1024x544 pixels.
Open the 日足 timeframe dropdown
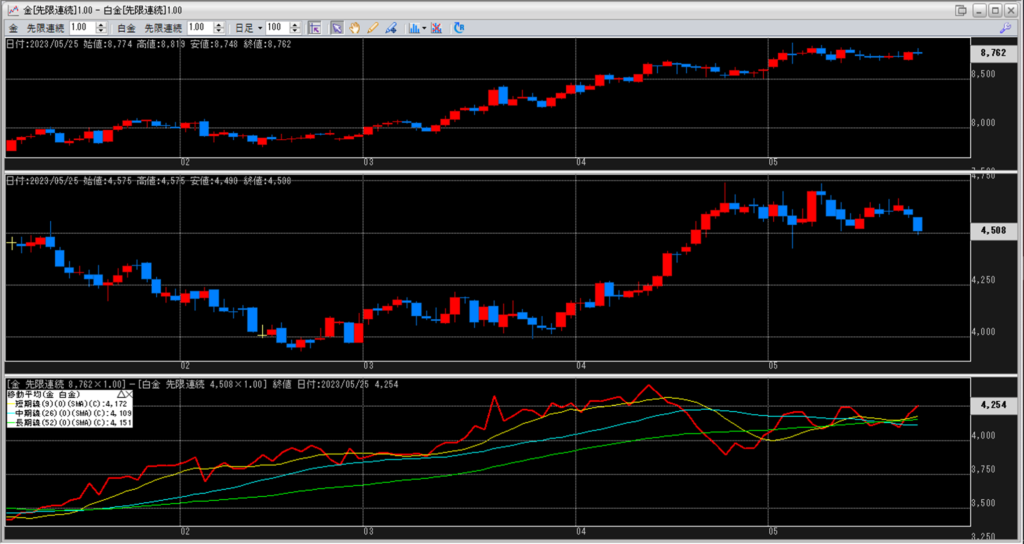(248, 28)
